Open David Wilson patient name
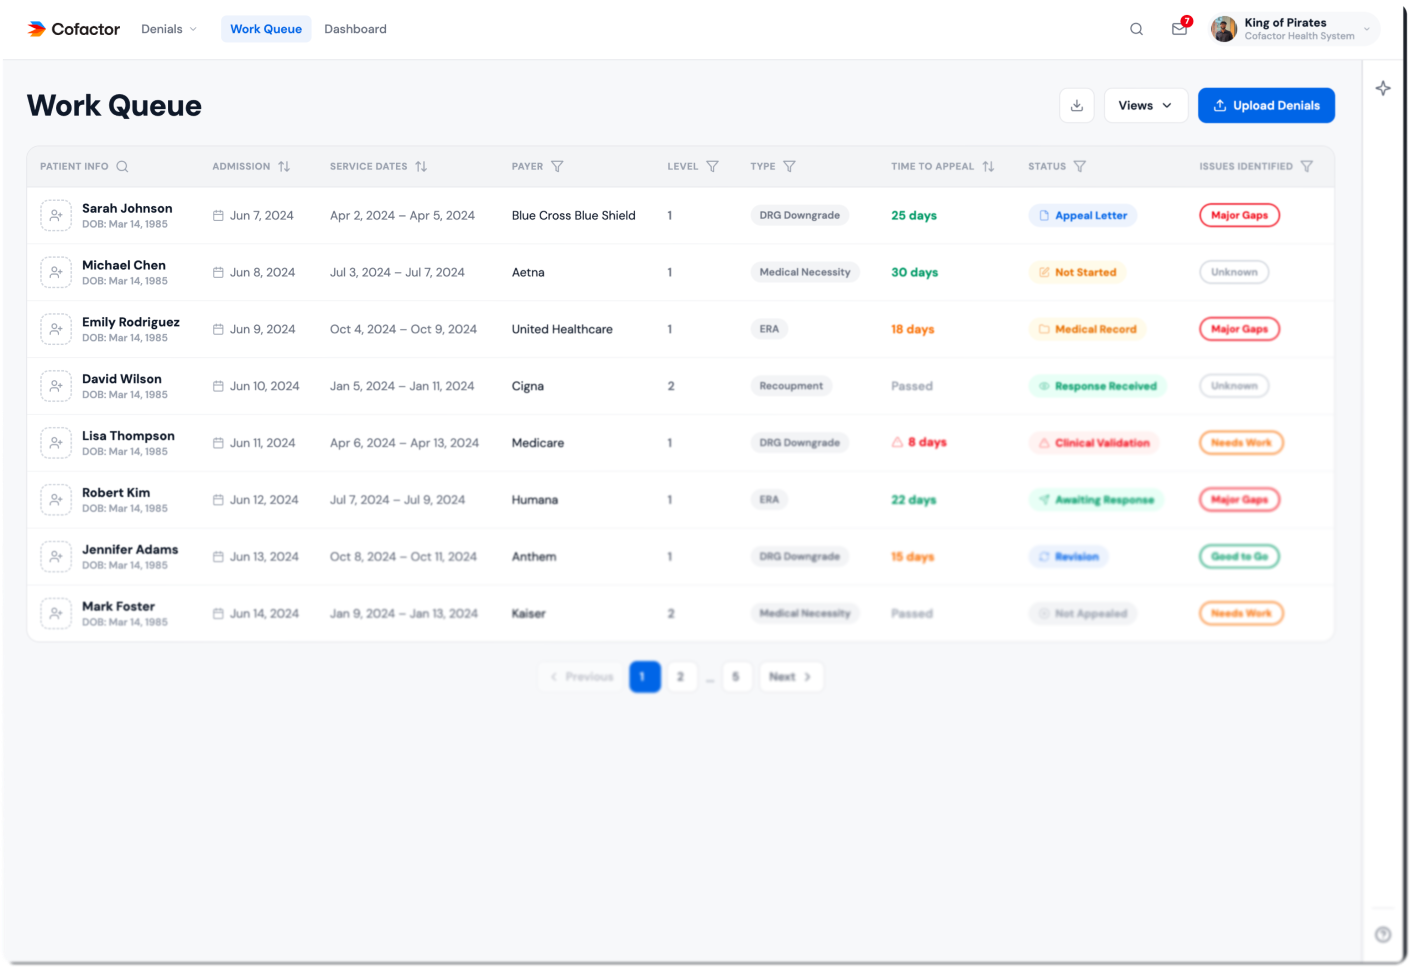 [122, 379]
